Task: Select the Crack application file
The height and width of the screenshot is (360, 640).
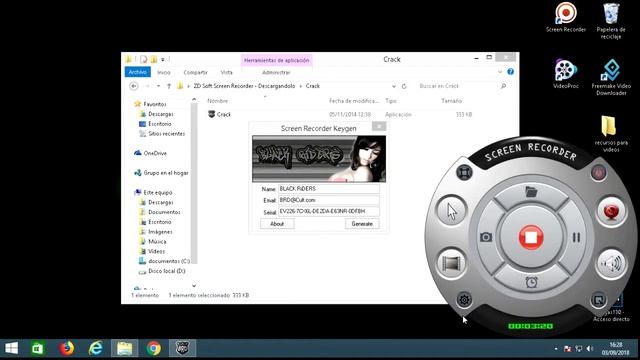Action: click(x=223, y=115)
